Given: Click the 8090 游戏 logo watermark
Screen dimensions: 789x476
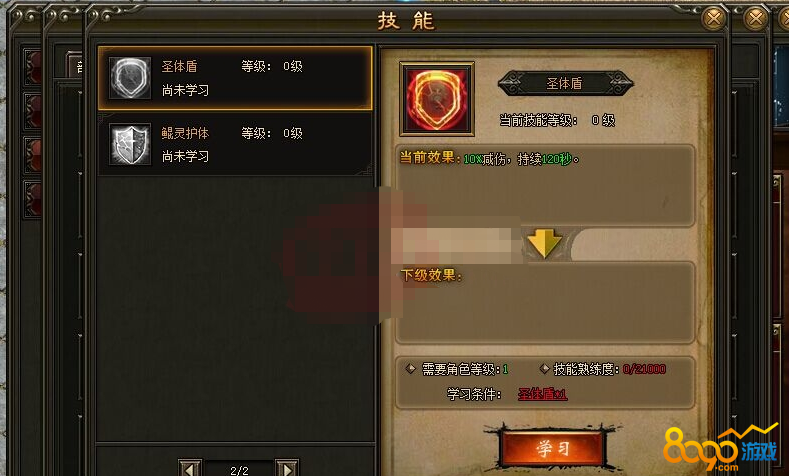Looking at the screenshot, I should [x=721, y=448].
